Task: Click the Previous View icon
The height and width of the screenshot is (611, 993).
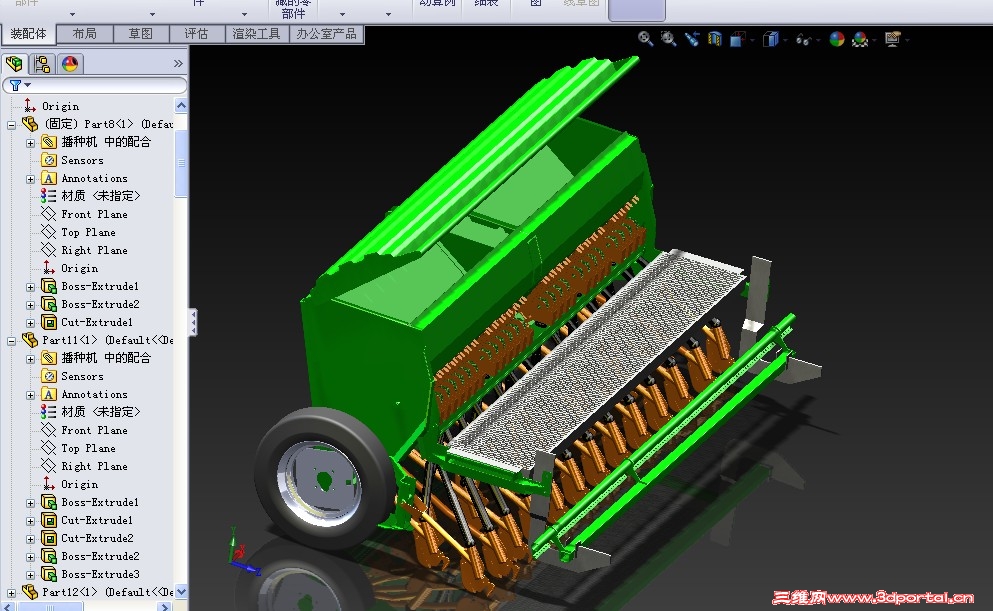Action: (x=692, y=39)
